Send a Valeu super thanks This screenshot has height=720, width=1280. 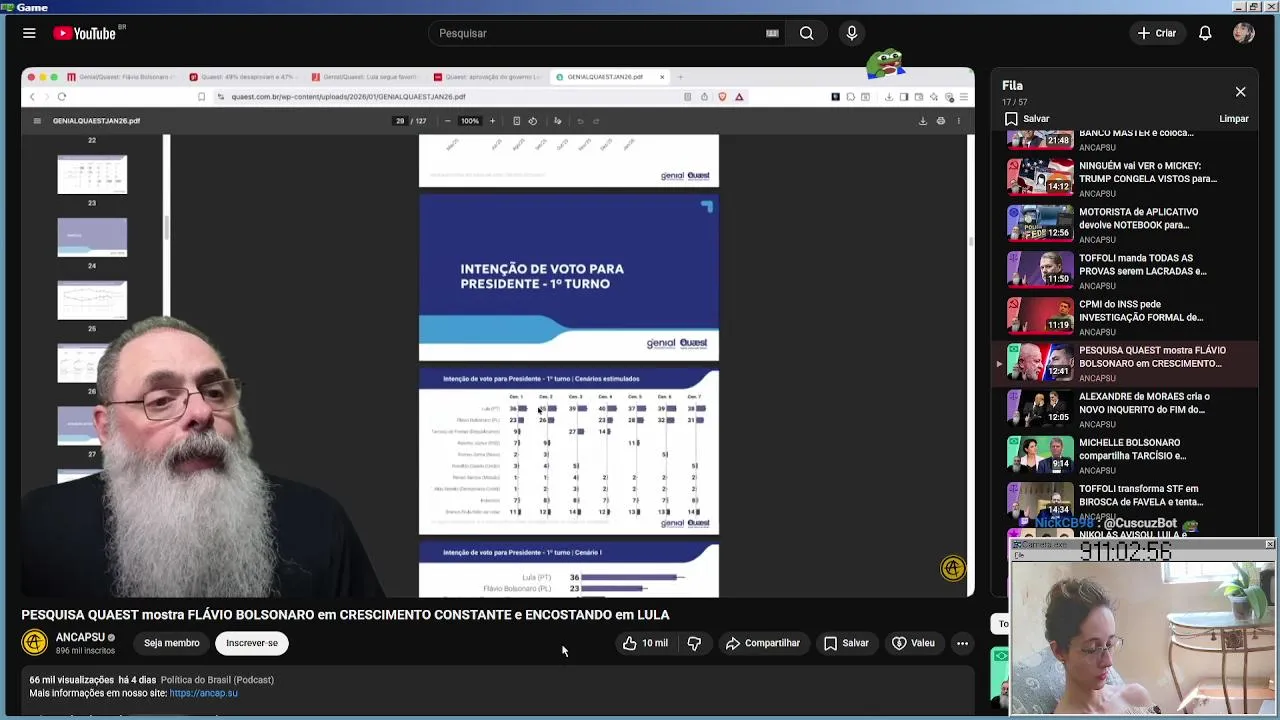coord(913,643)
